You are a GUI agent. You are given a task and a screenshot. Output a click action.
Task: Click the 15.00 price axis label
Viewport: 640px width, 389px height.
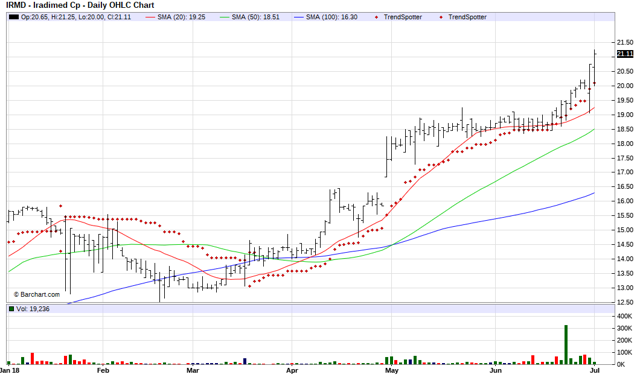pyautogui.click(x=625, y=230)
